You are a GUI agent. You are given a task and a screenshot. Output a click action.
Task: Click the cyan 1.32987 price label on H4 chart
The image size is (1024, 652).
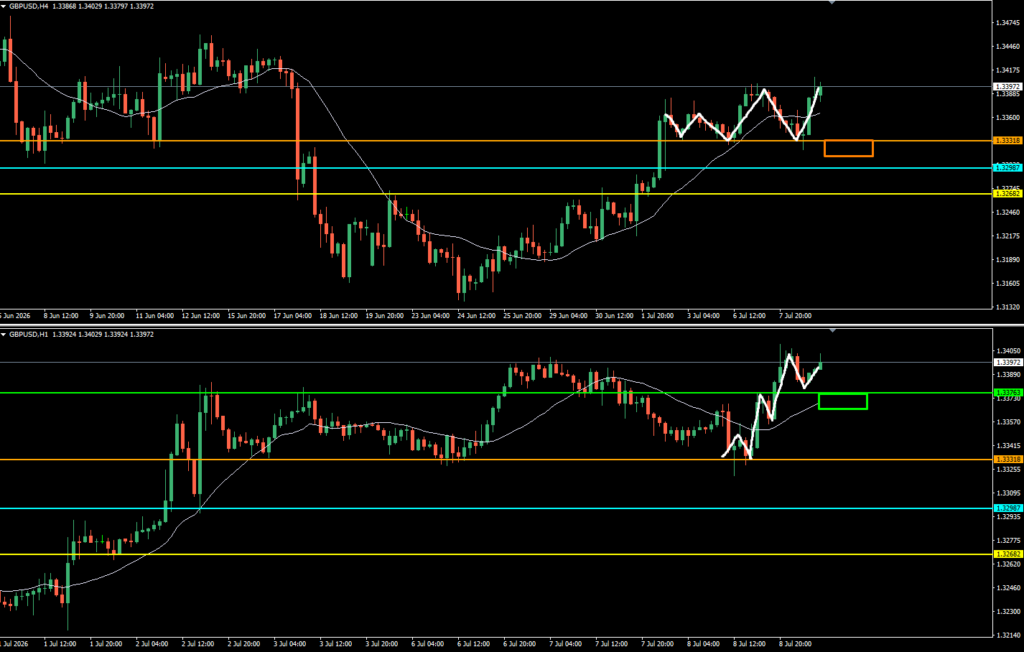tap(1007, 168)
